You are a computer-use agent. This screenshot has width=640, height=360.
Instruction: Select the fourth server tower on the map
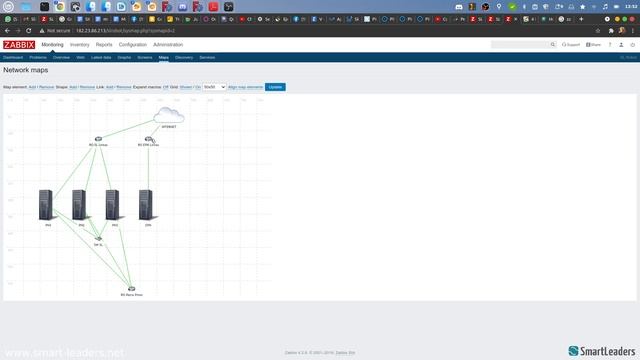(147, 205)
